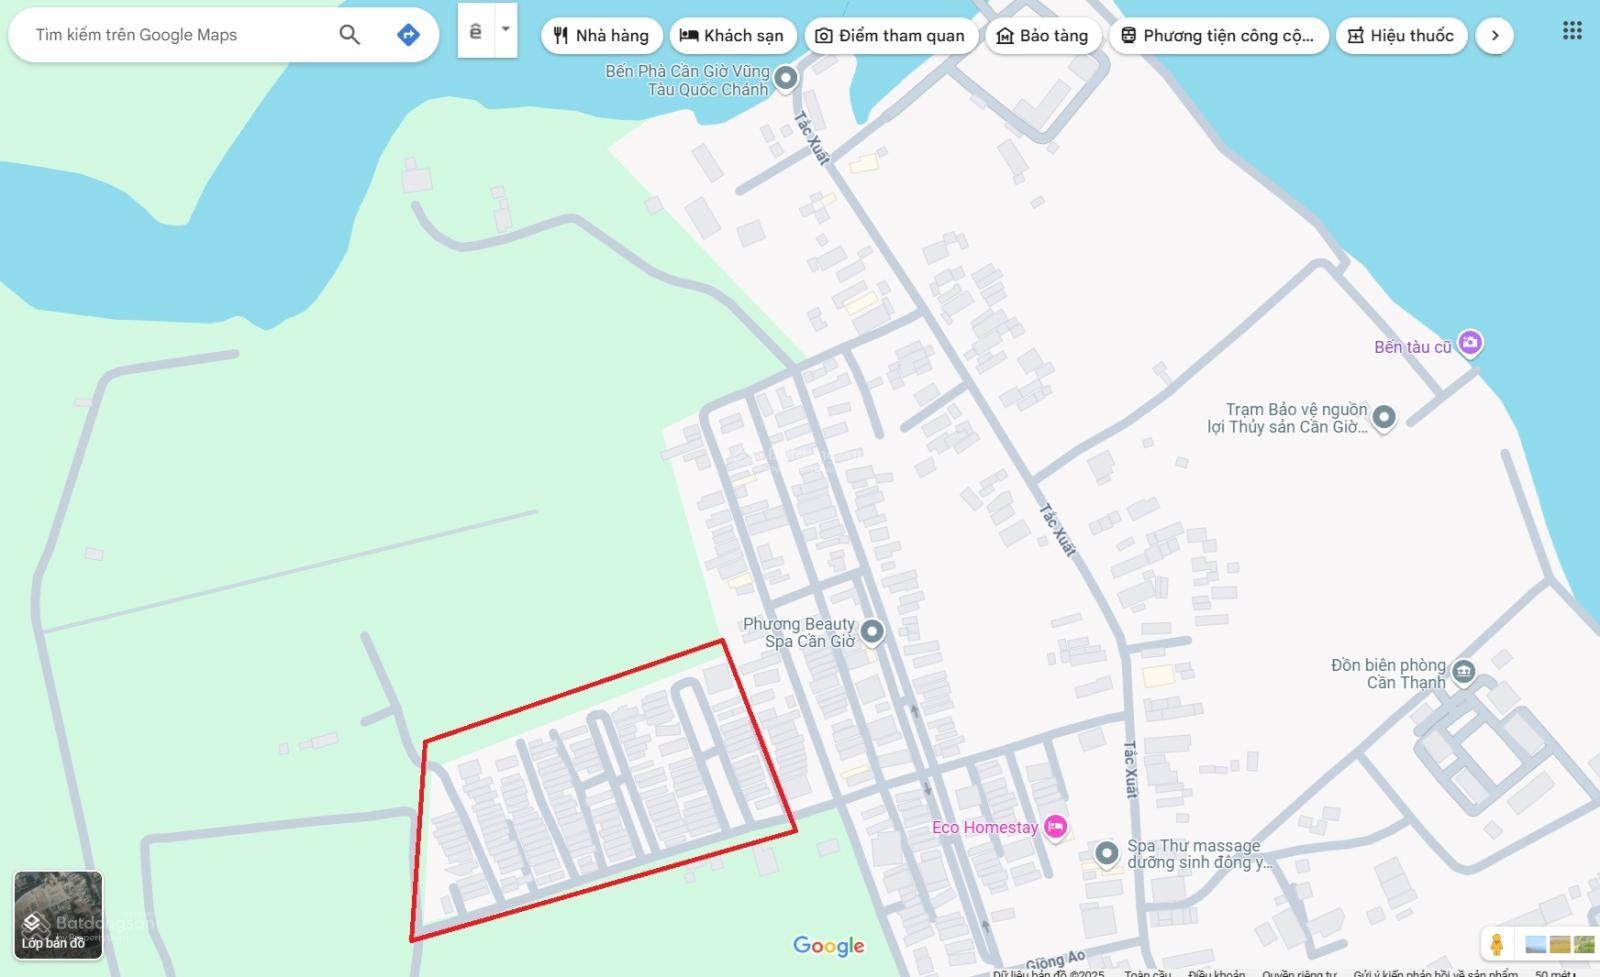Screen dimensions: 1600x977
Task: Open directions with the blue arrow icon
Action: coord(408,35)
